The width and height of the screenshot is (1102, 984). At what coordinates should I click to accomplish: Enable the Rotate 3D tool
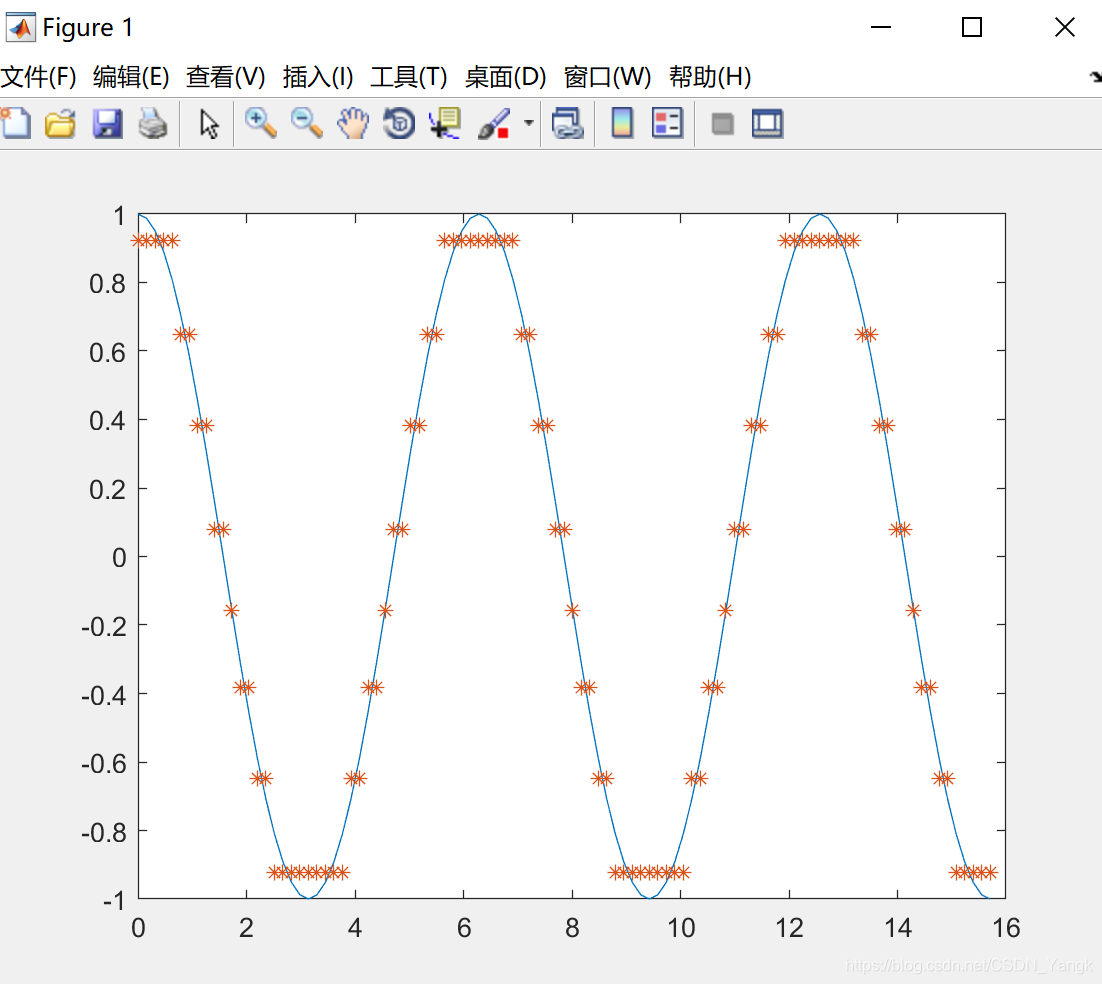399,124
